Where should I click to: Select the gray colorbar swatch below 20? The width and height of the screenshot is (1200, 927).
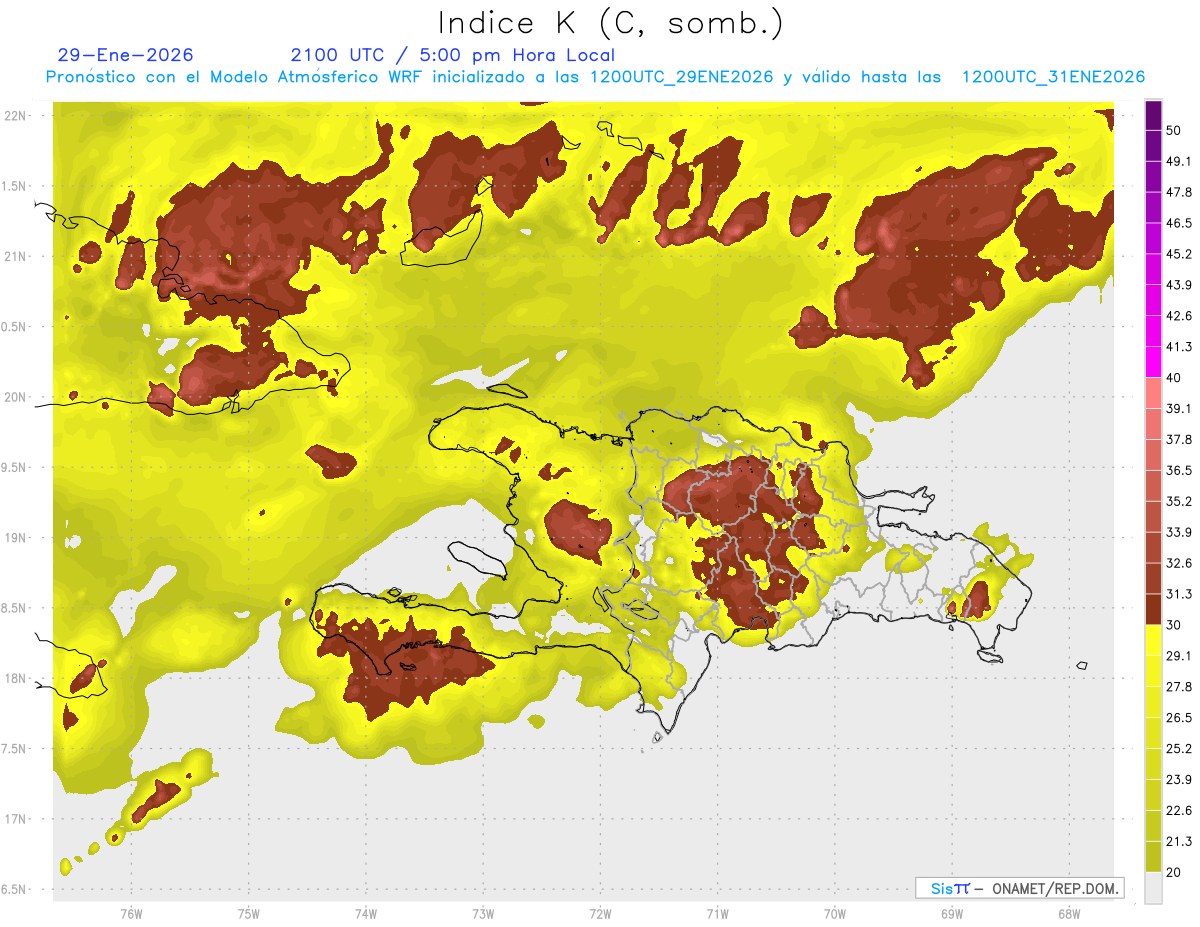click(x=1153, y=888)
